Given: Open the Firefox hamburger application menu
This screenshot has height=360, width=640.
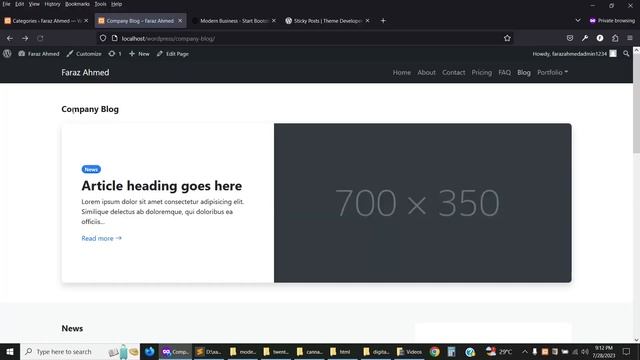Looking at the screenshot, I should click(630, 38).
